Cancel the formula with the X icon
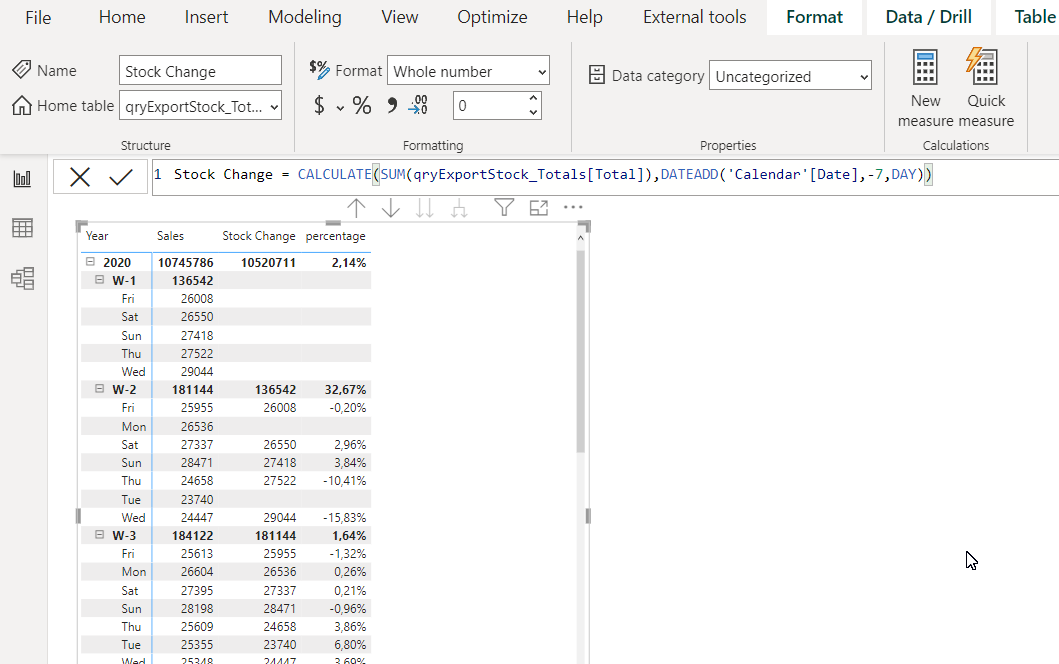 (x=80, y=177)
